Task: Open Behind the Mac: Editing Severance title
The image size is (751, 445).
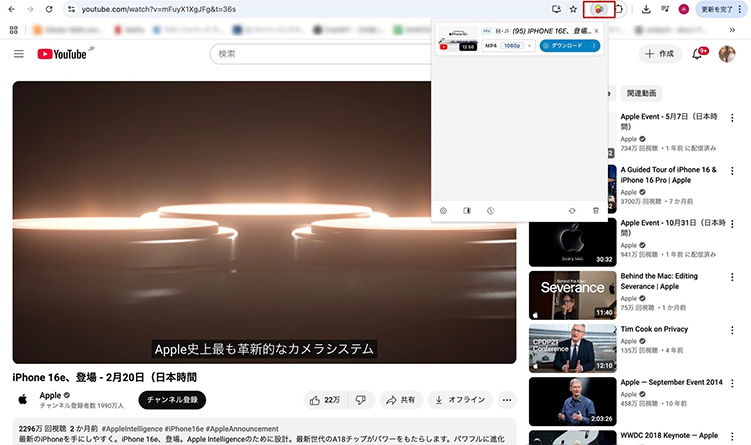Action: (x=659, y=281)
